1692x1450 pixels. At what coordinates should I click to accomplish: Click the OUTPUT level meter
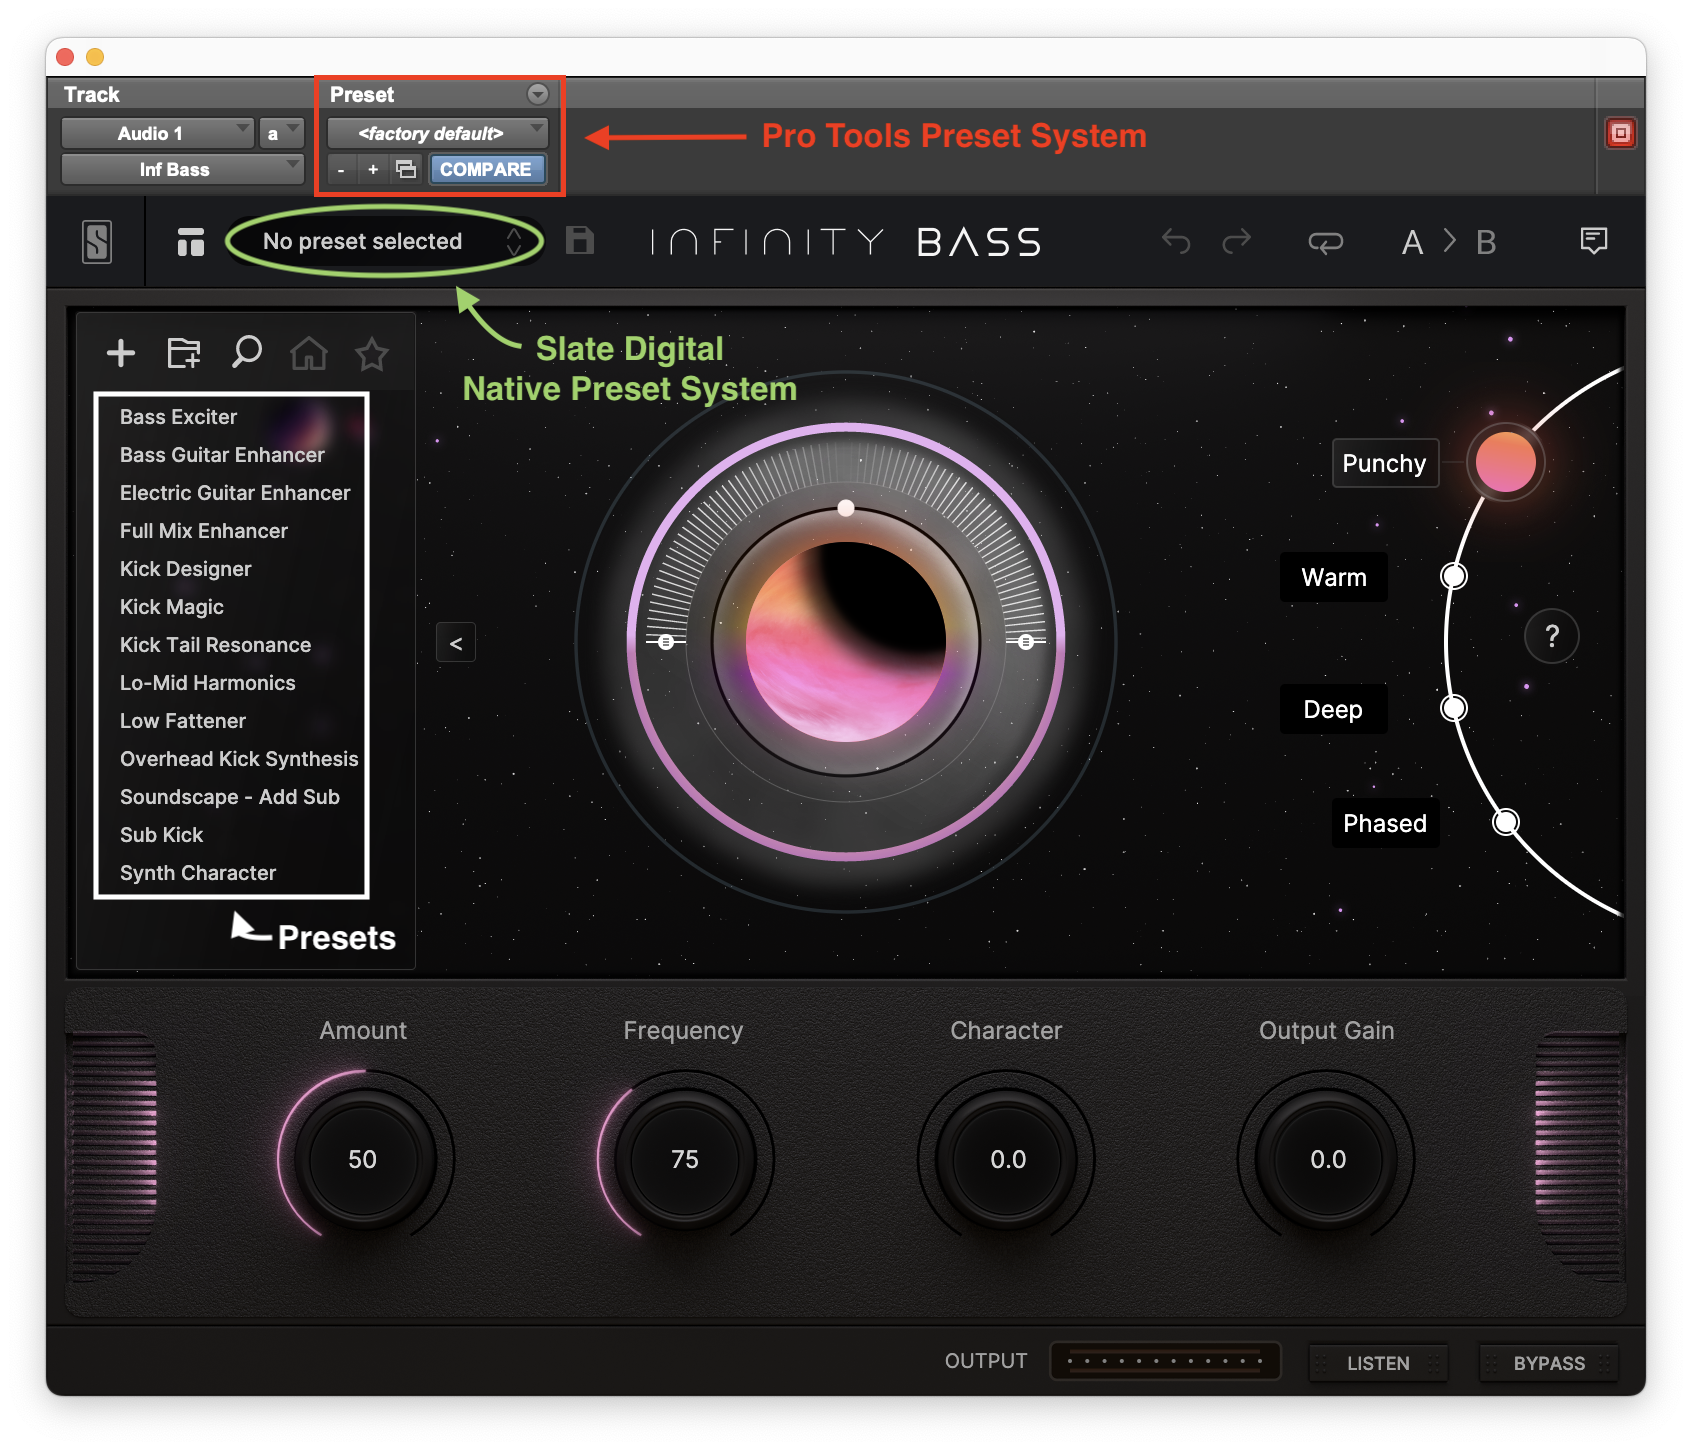tap(1165, 1361)
